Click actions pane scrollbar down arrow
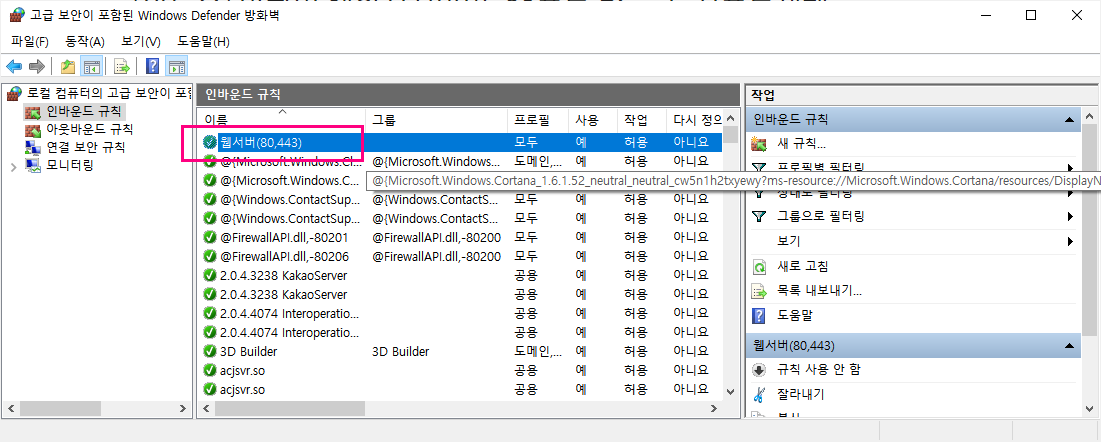Image resolution: width=1101 pixels, height=442 pixels. tap(1089, 408)
